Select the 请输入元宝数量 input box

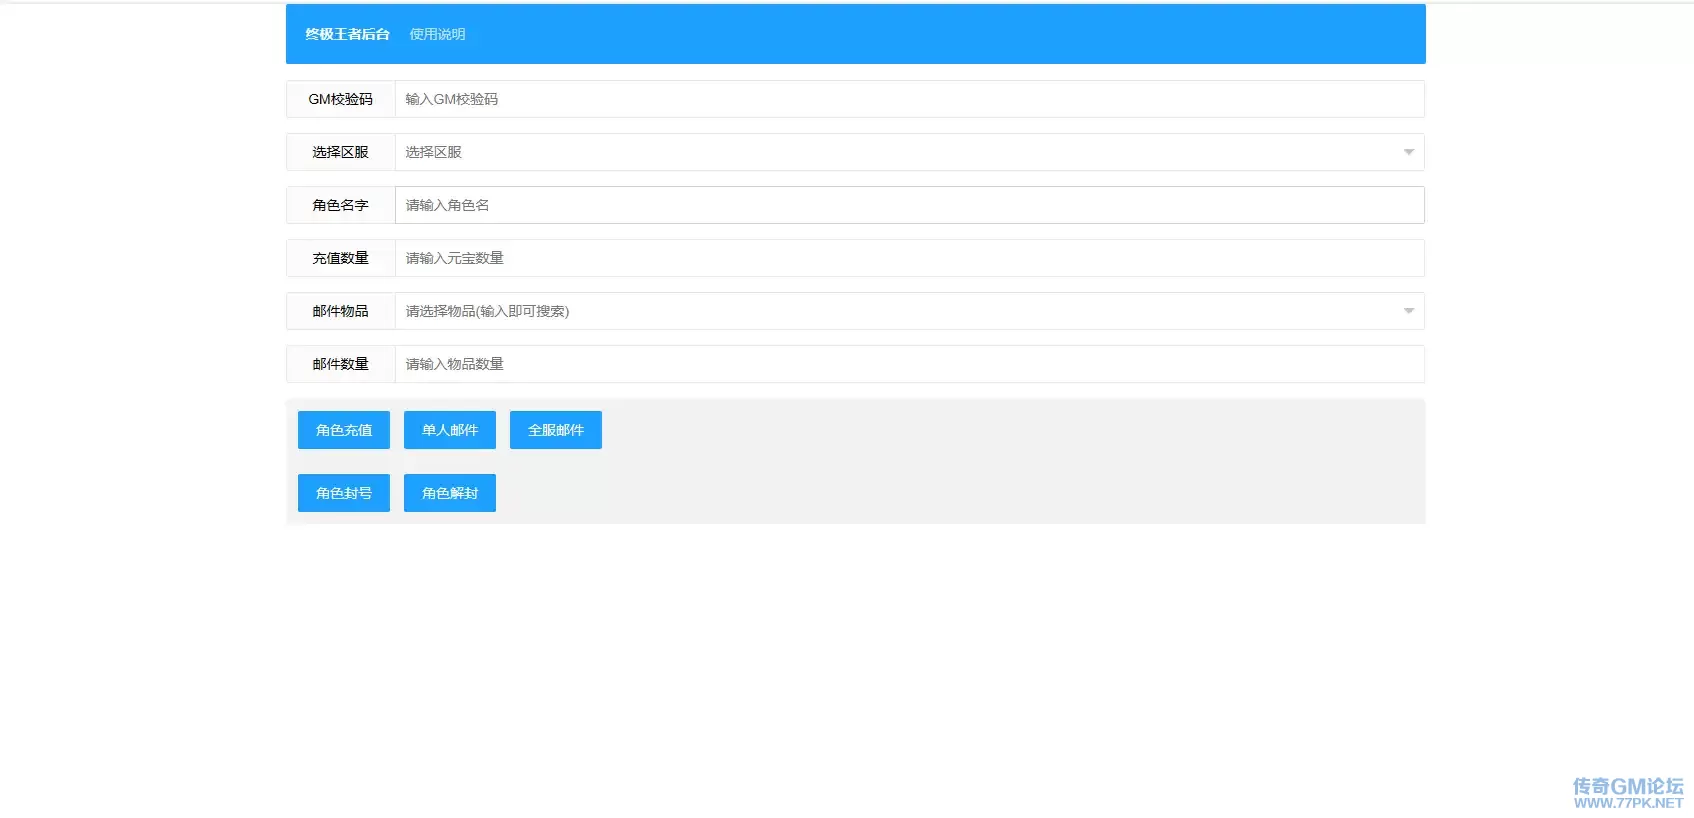coord(909,258)
